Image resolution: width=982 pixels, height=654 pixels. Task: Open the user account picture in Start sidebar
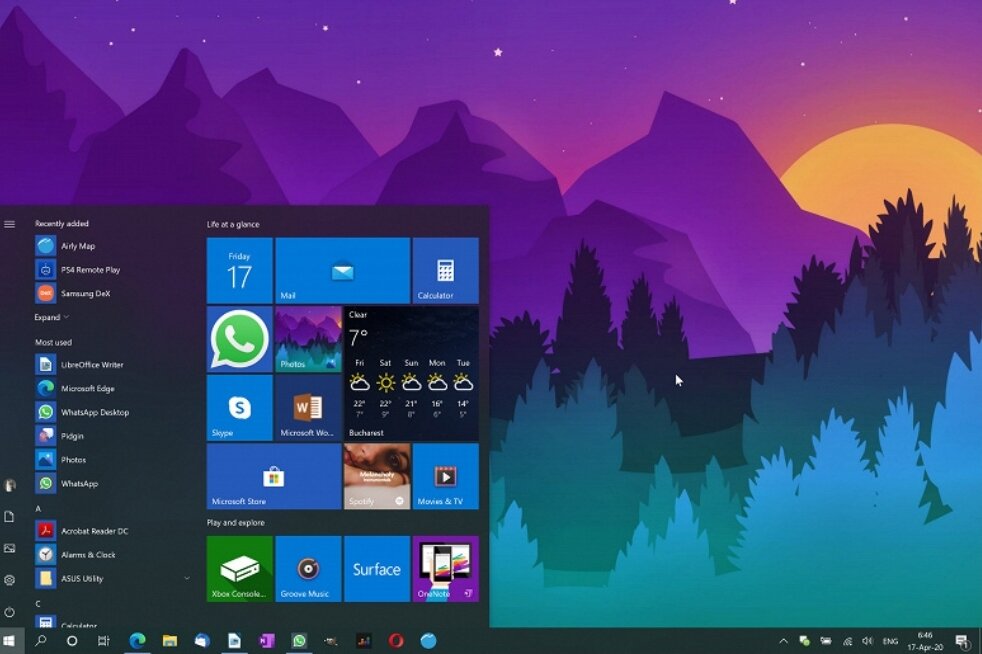(x=9, y=485)
